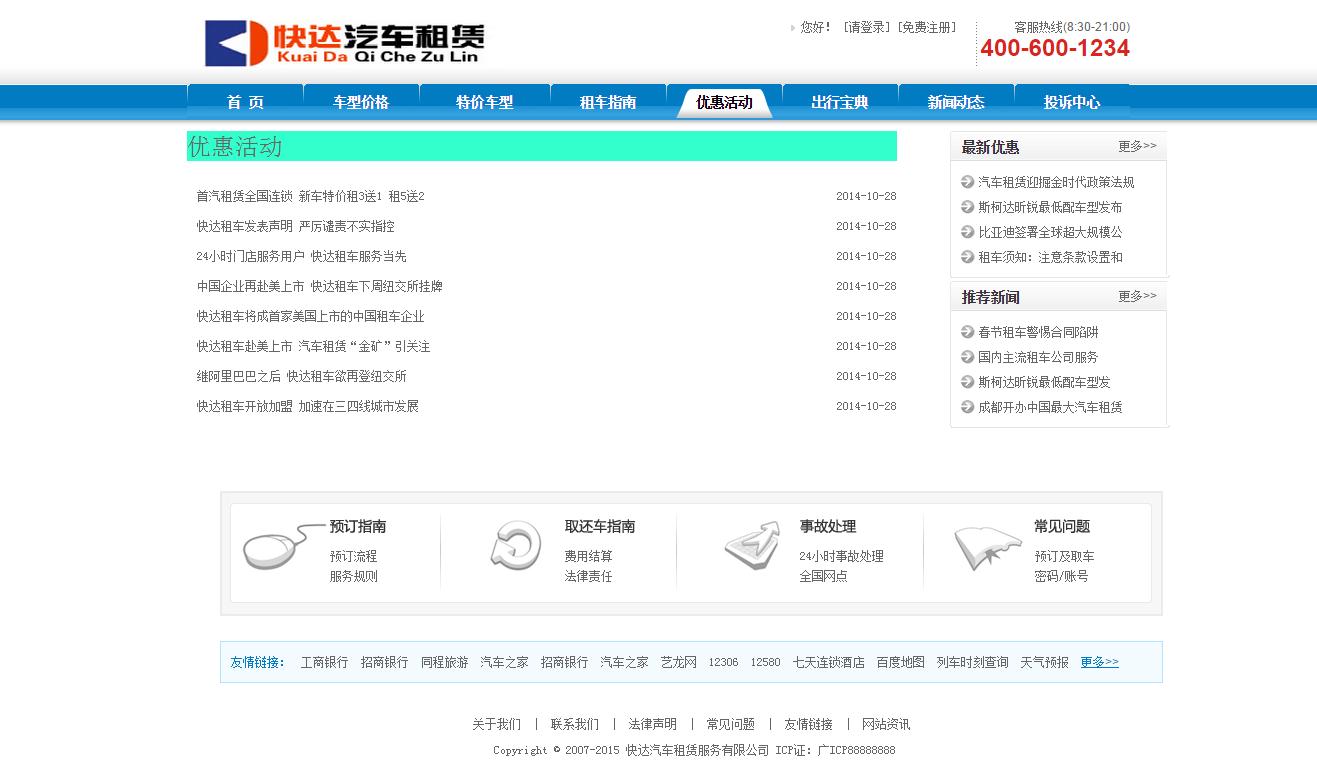Open the 免费注册 registration link
The image size is (1317, 773).
(927, 28)
